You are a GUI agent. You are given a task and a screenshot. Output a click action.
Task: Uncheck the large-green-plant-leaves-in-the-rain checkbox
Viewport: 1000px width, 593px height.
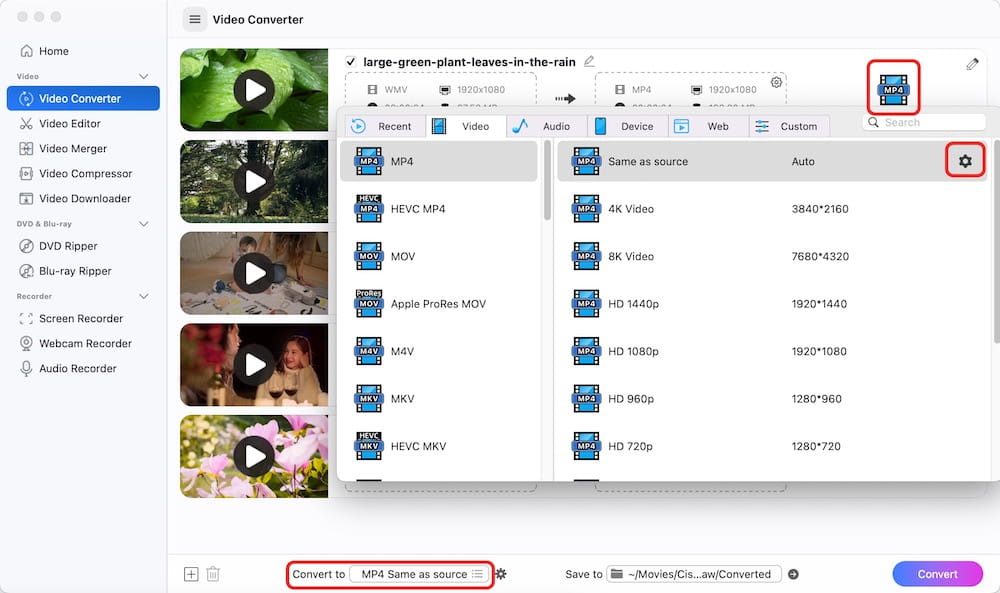pos(350,61)
